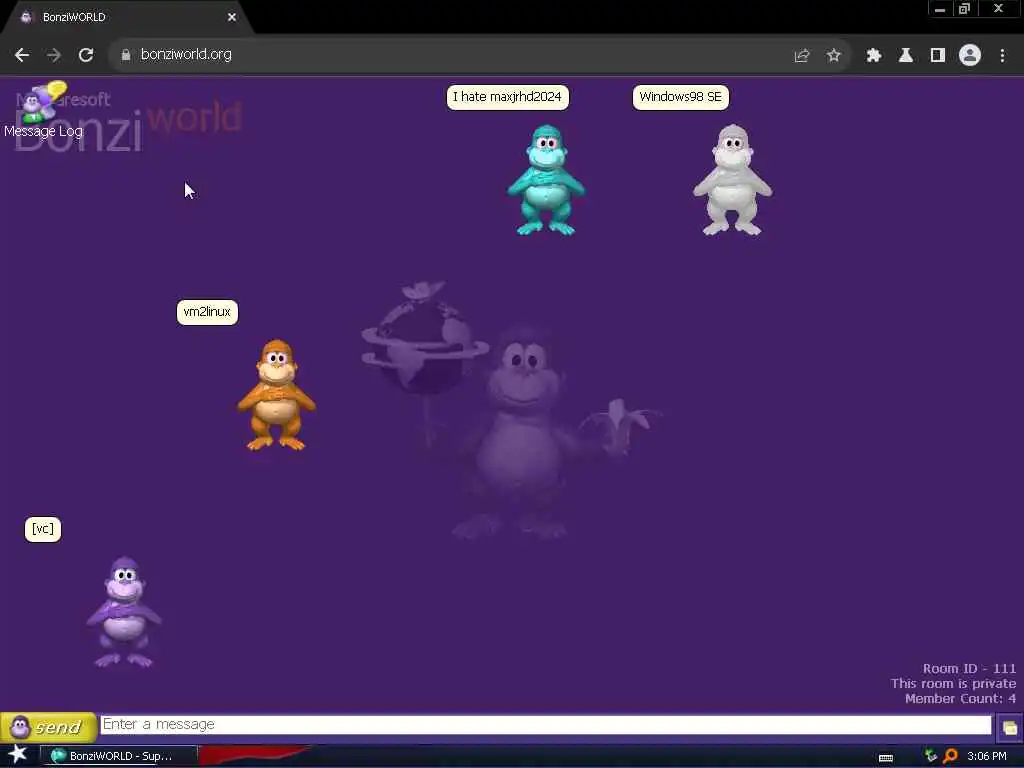Viewport: 1024px width, 768px height.
Task: Focus the Enter a message field
Action: (x=545, y=724)
